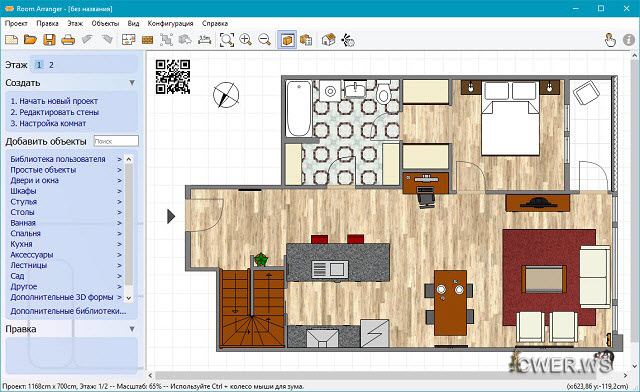Expand Дополнительные 3D формы category
The image size is (640, 392).
point(66,297)
